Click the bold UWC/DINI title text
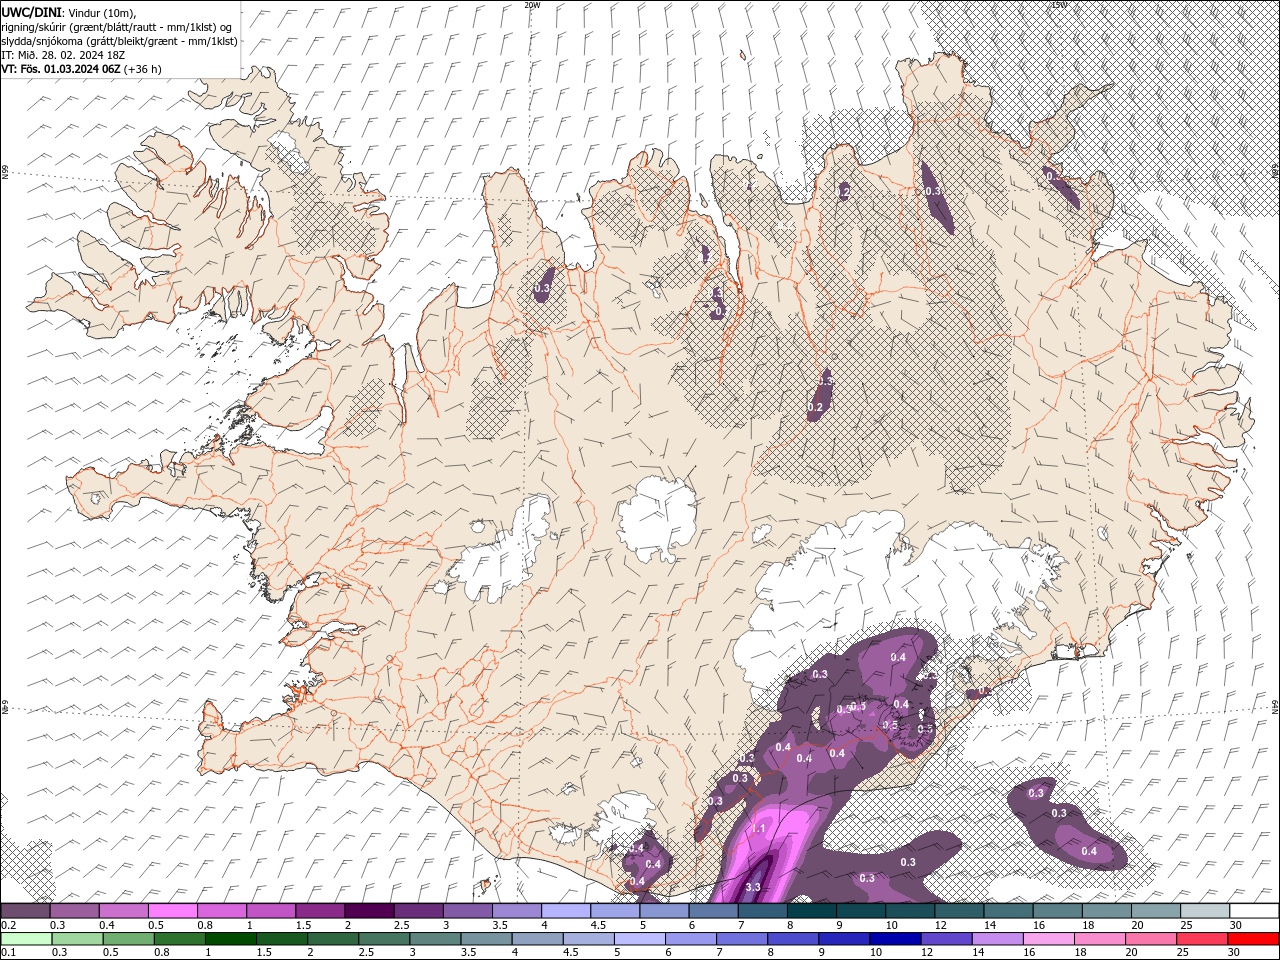Image resolution: width=1280 pixels, height=960 pixels. tap(31, 11)
